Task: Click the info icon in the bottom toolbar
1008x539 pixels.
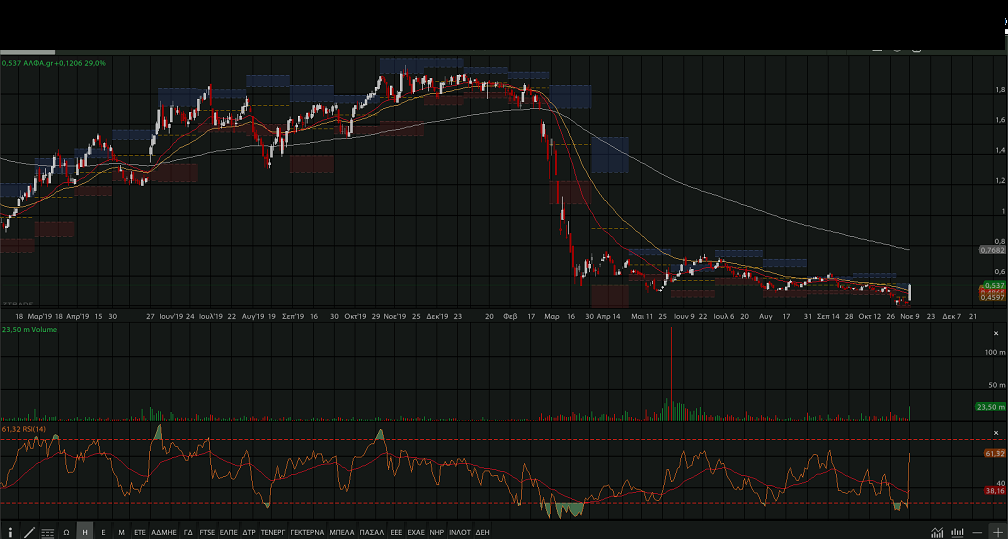Action: tap(10, 532)
